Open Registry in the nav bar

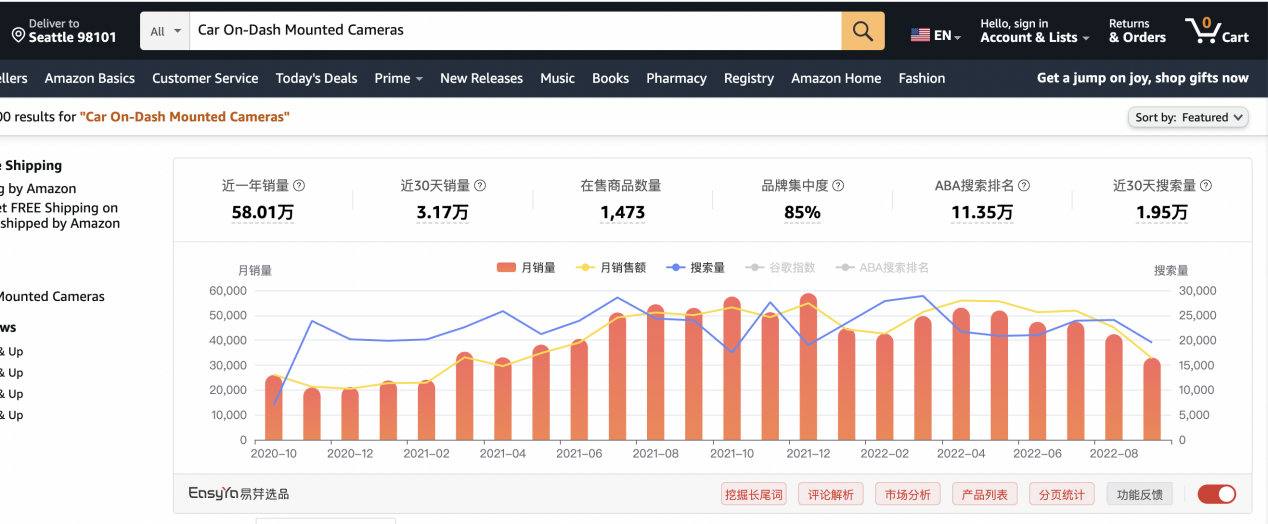pos(749,78)
